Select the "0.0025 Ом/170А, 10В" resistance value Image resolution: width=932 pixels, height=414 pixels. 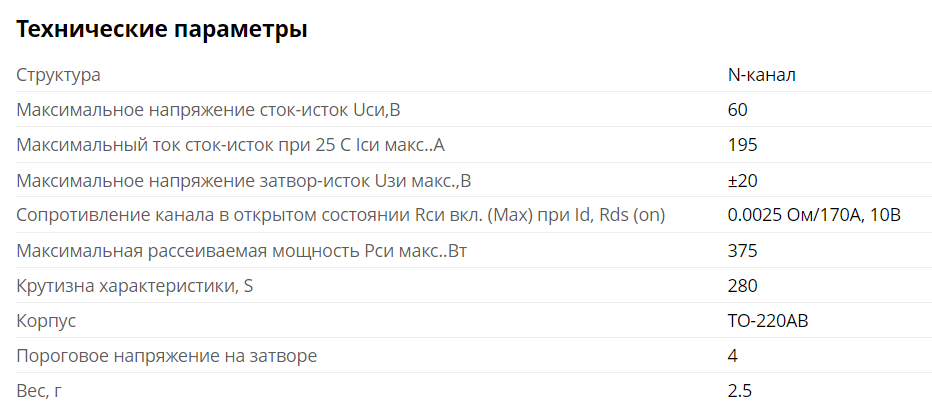pyautogui.click(x=815, y=216)
